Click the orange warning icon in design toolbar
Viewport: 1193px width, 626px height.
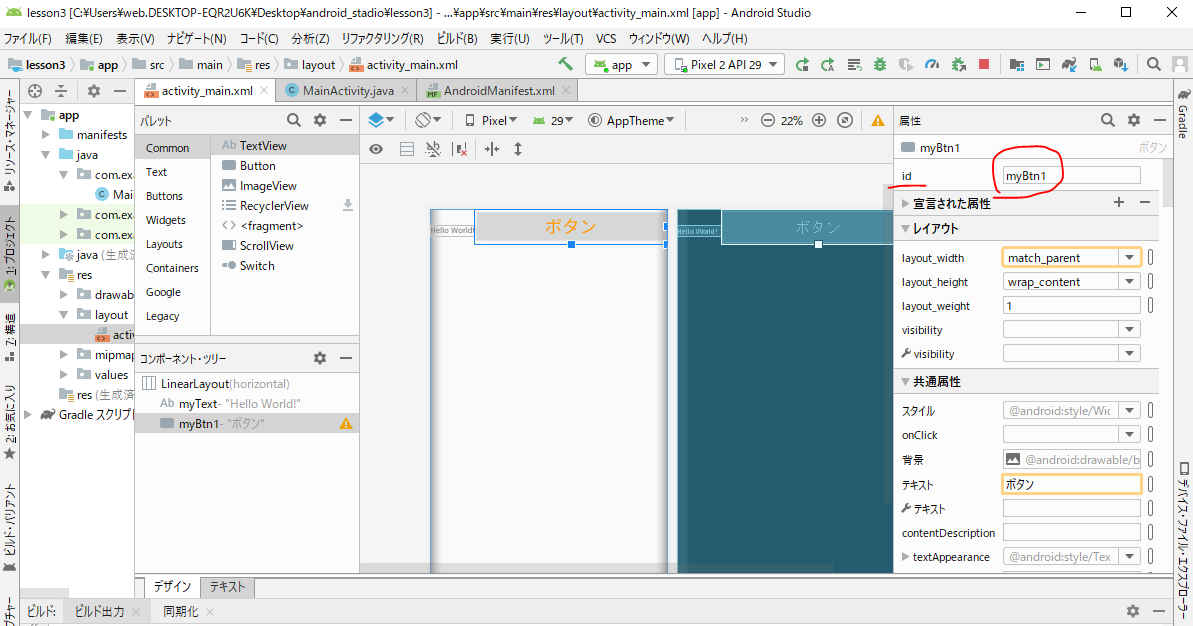click(x=878, y=120)
